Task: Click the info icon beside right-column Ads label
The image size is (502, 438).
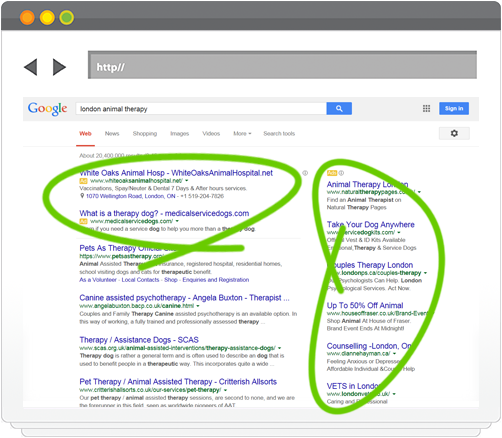Action: tap(341, 173)
